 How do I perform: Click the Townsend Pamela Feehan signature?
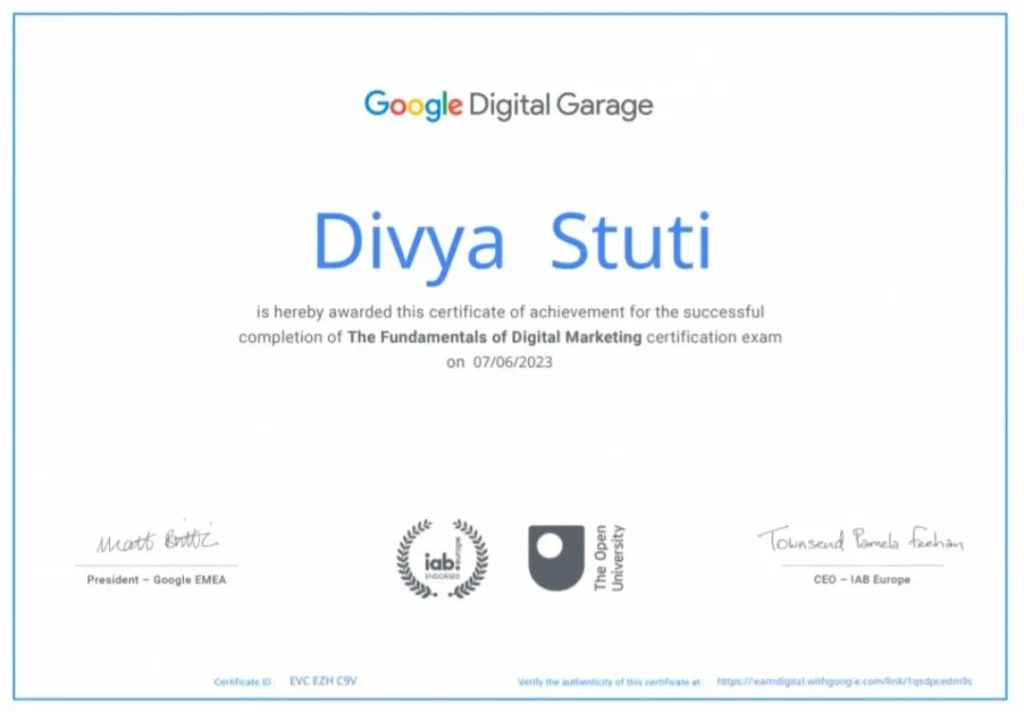(x=861, y=540)
